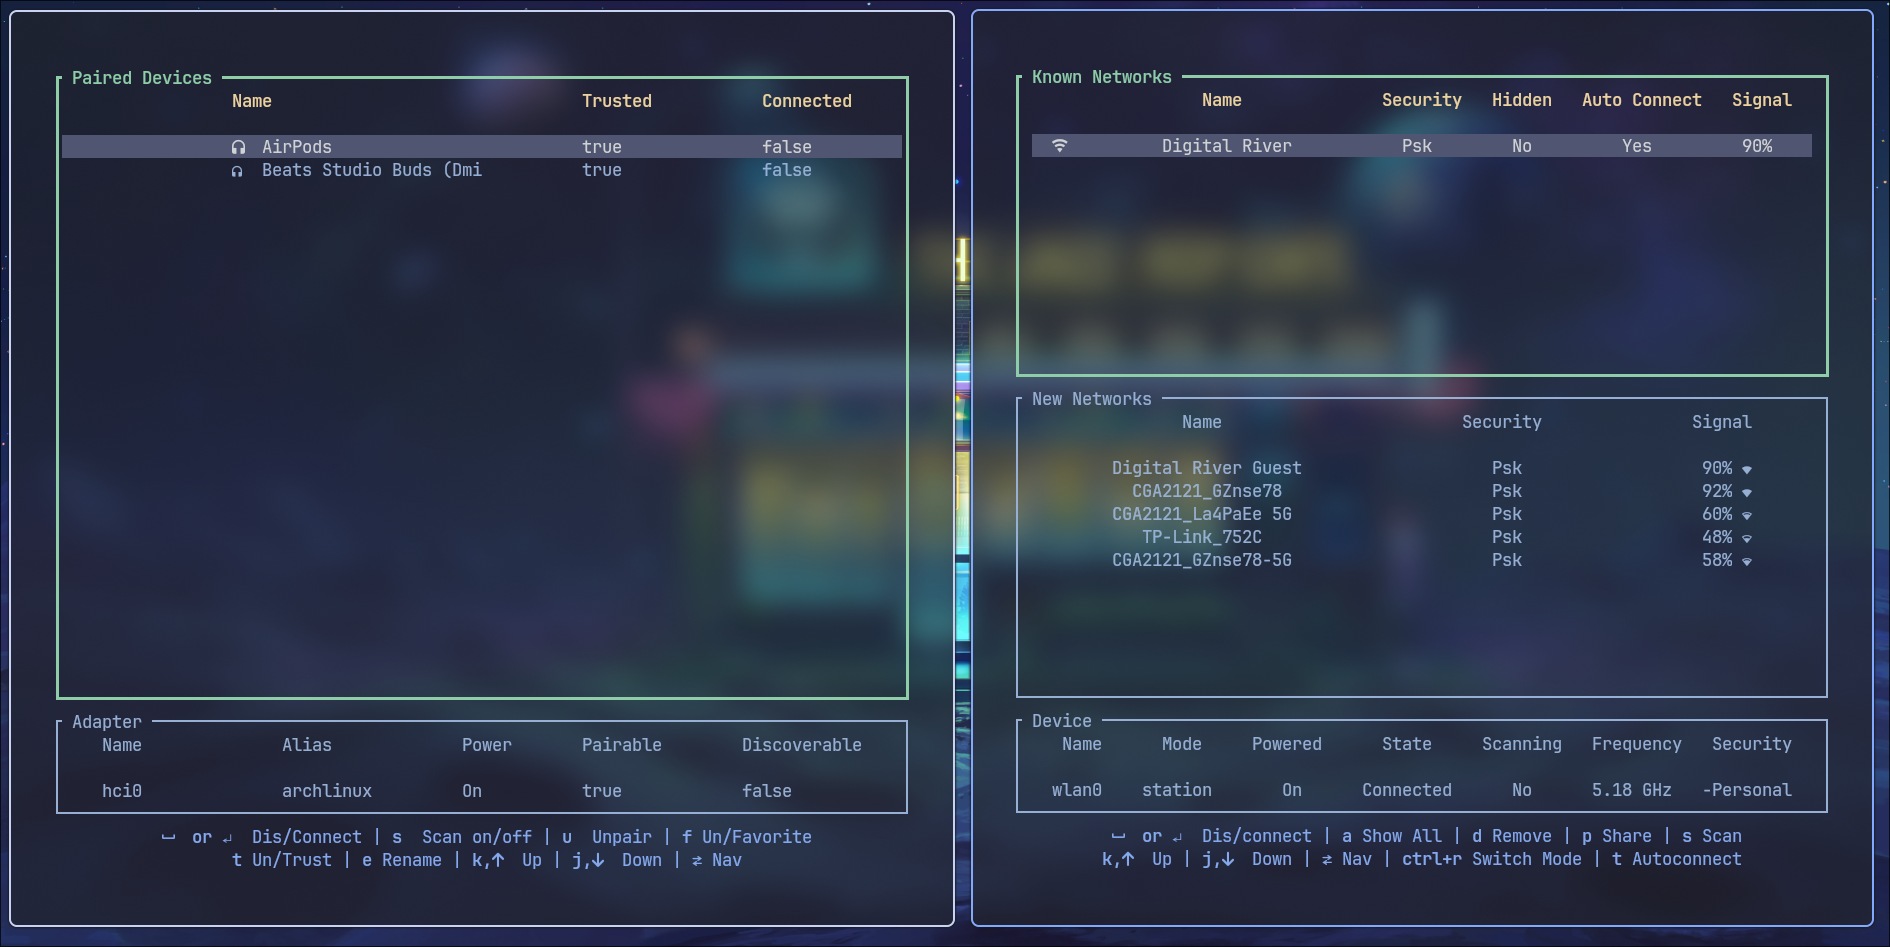This screenshot has height=947, width=1890.
Task: Click the headphones icon beside Beats Studio Buds
Action: tap(237, 171)
